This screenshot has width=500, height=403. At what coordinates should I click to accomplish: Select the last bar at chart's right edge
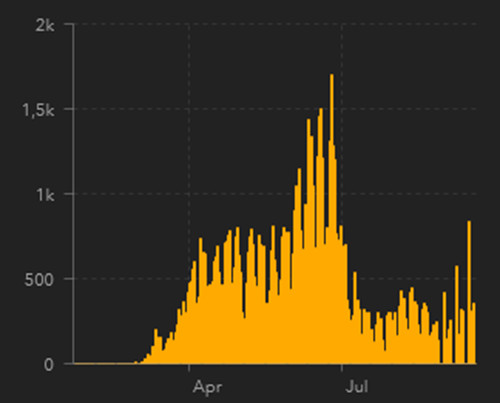[474, 333]
